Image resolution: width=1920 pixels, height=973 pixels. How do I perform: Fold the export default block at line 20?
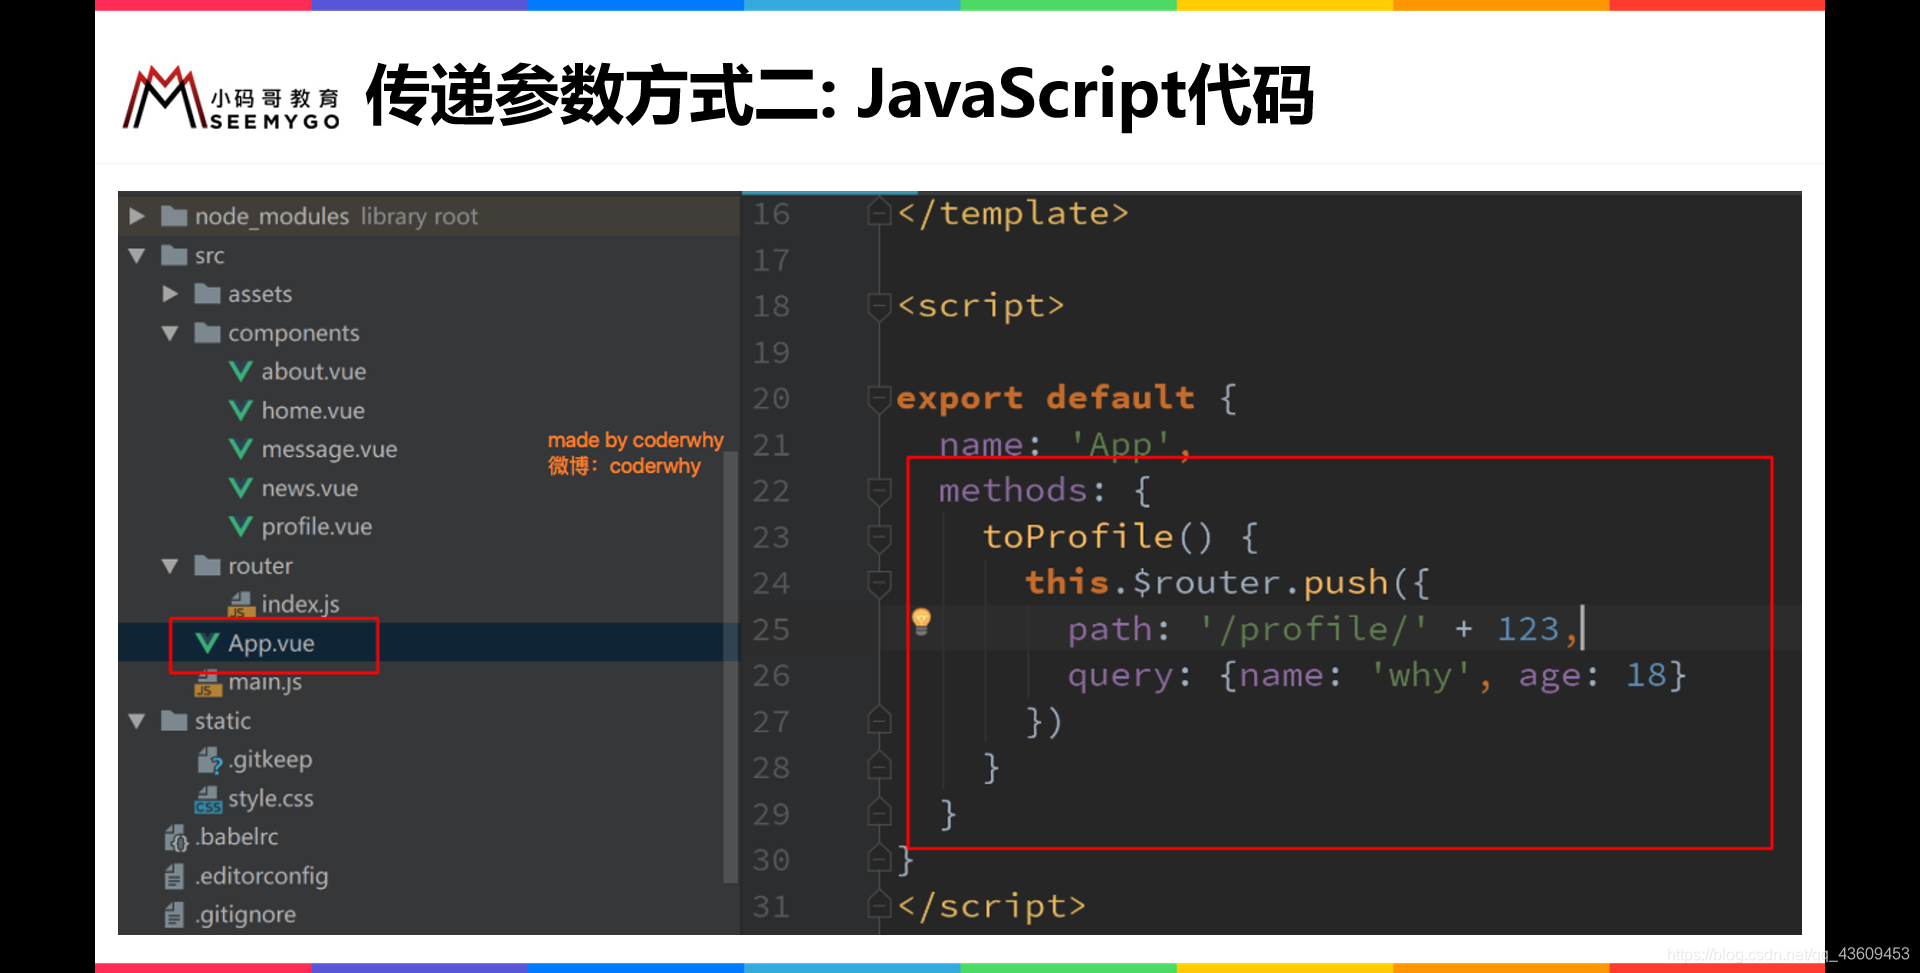[x=879, y=399]
